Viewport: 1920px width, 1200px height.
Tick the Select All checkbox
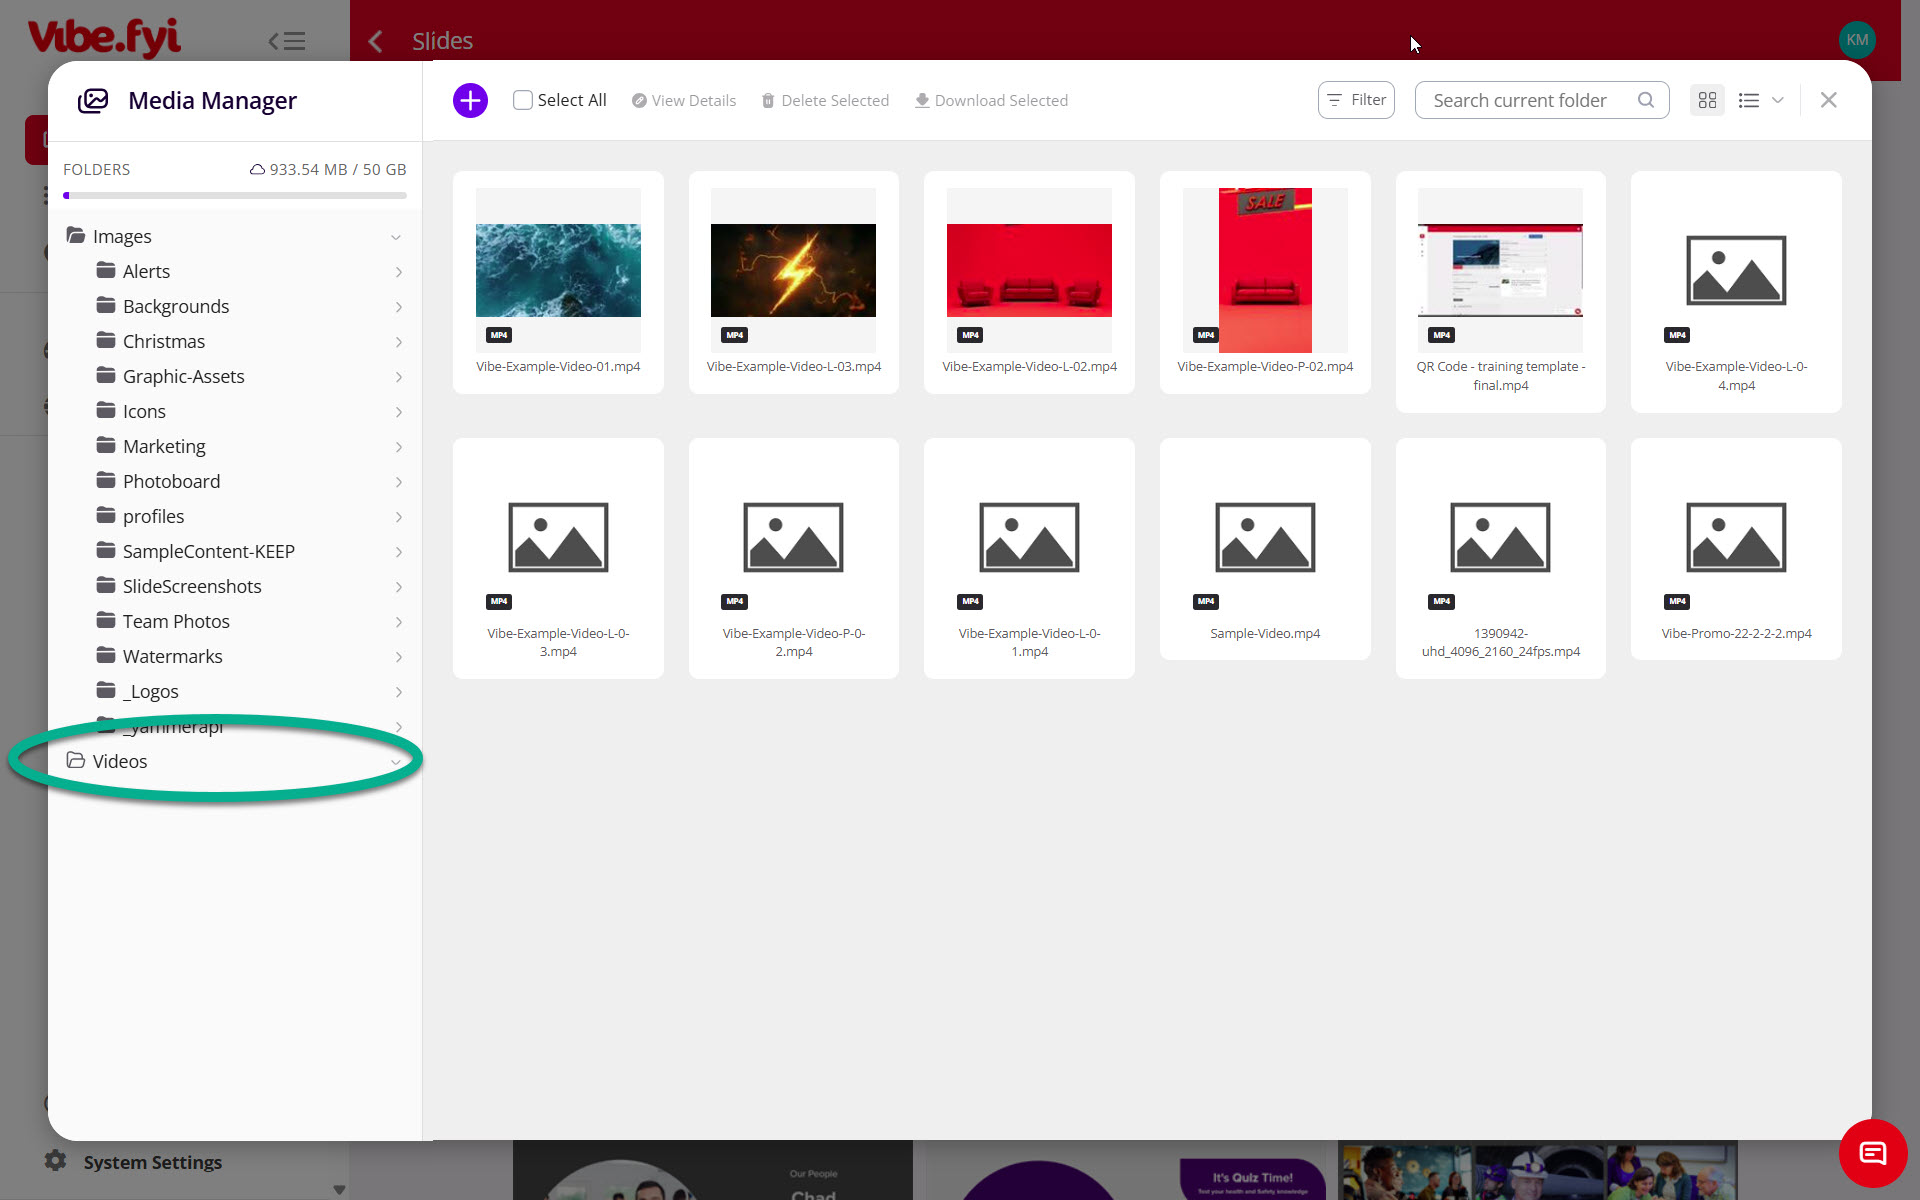523,100
